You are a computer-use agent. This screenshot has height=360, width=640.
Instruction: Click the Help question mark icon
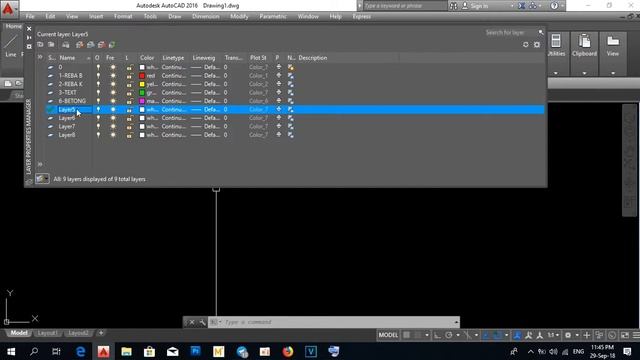point(554,6)
